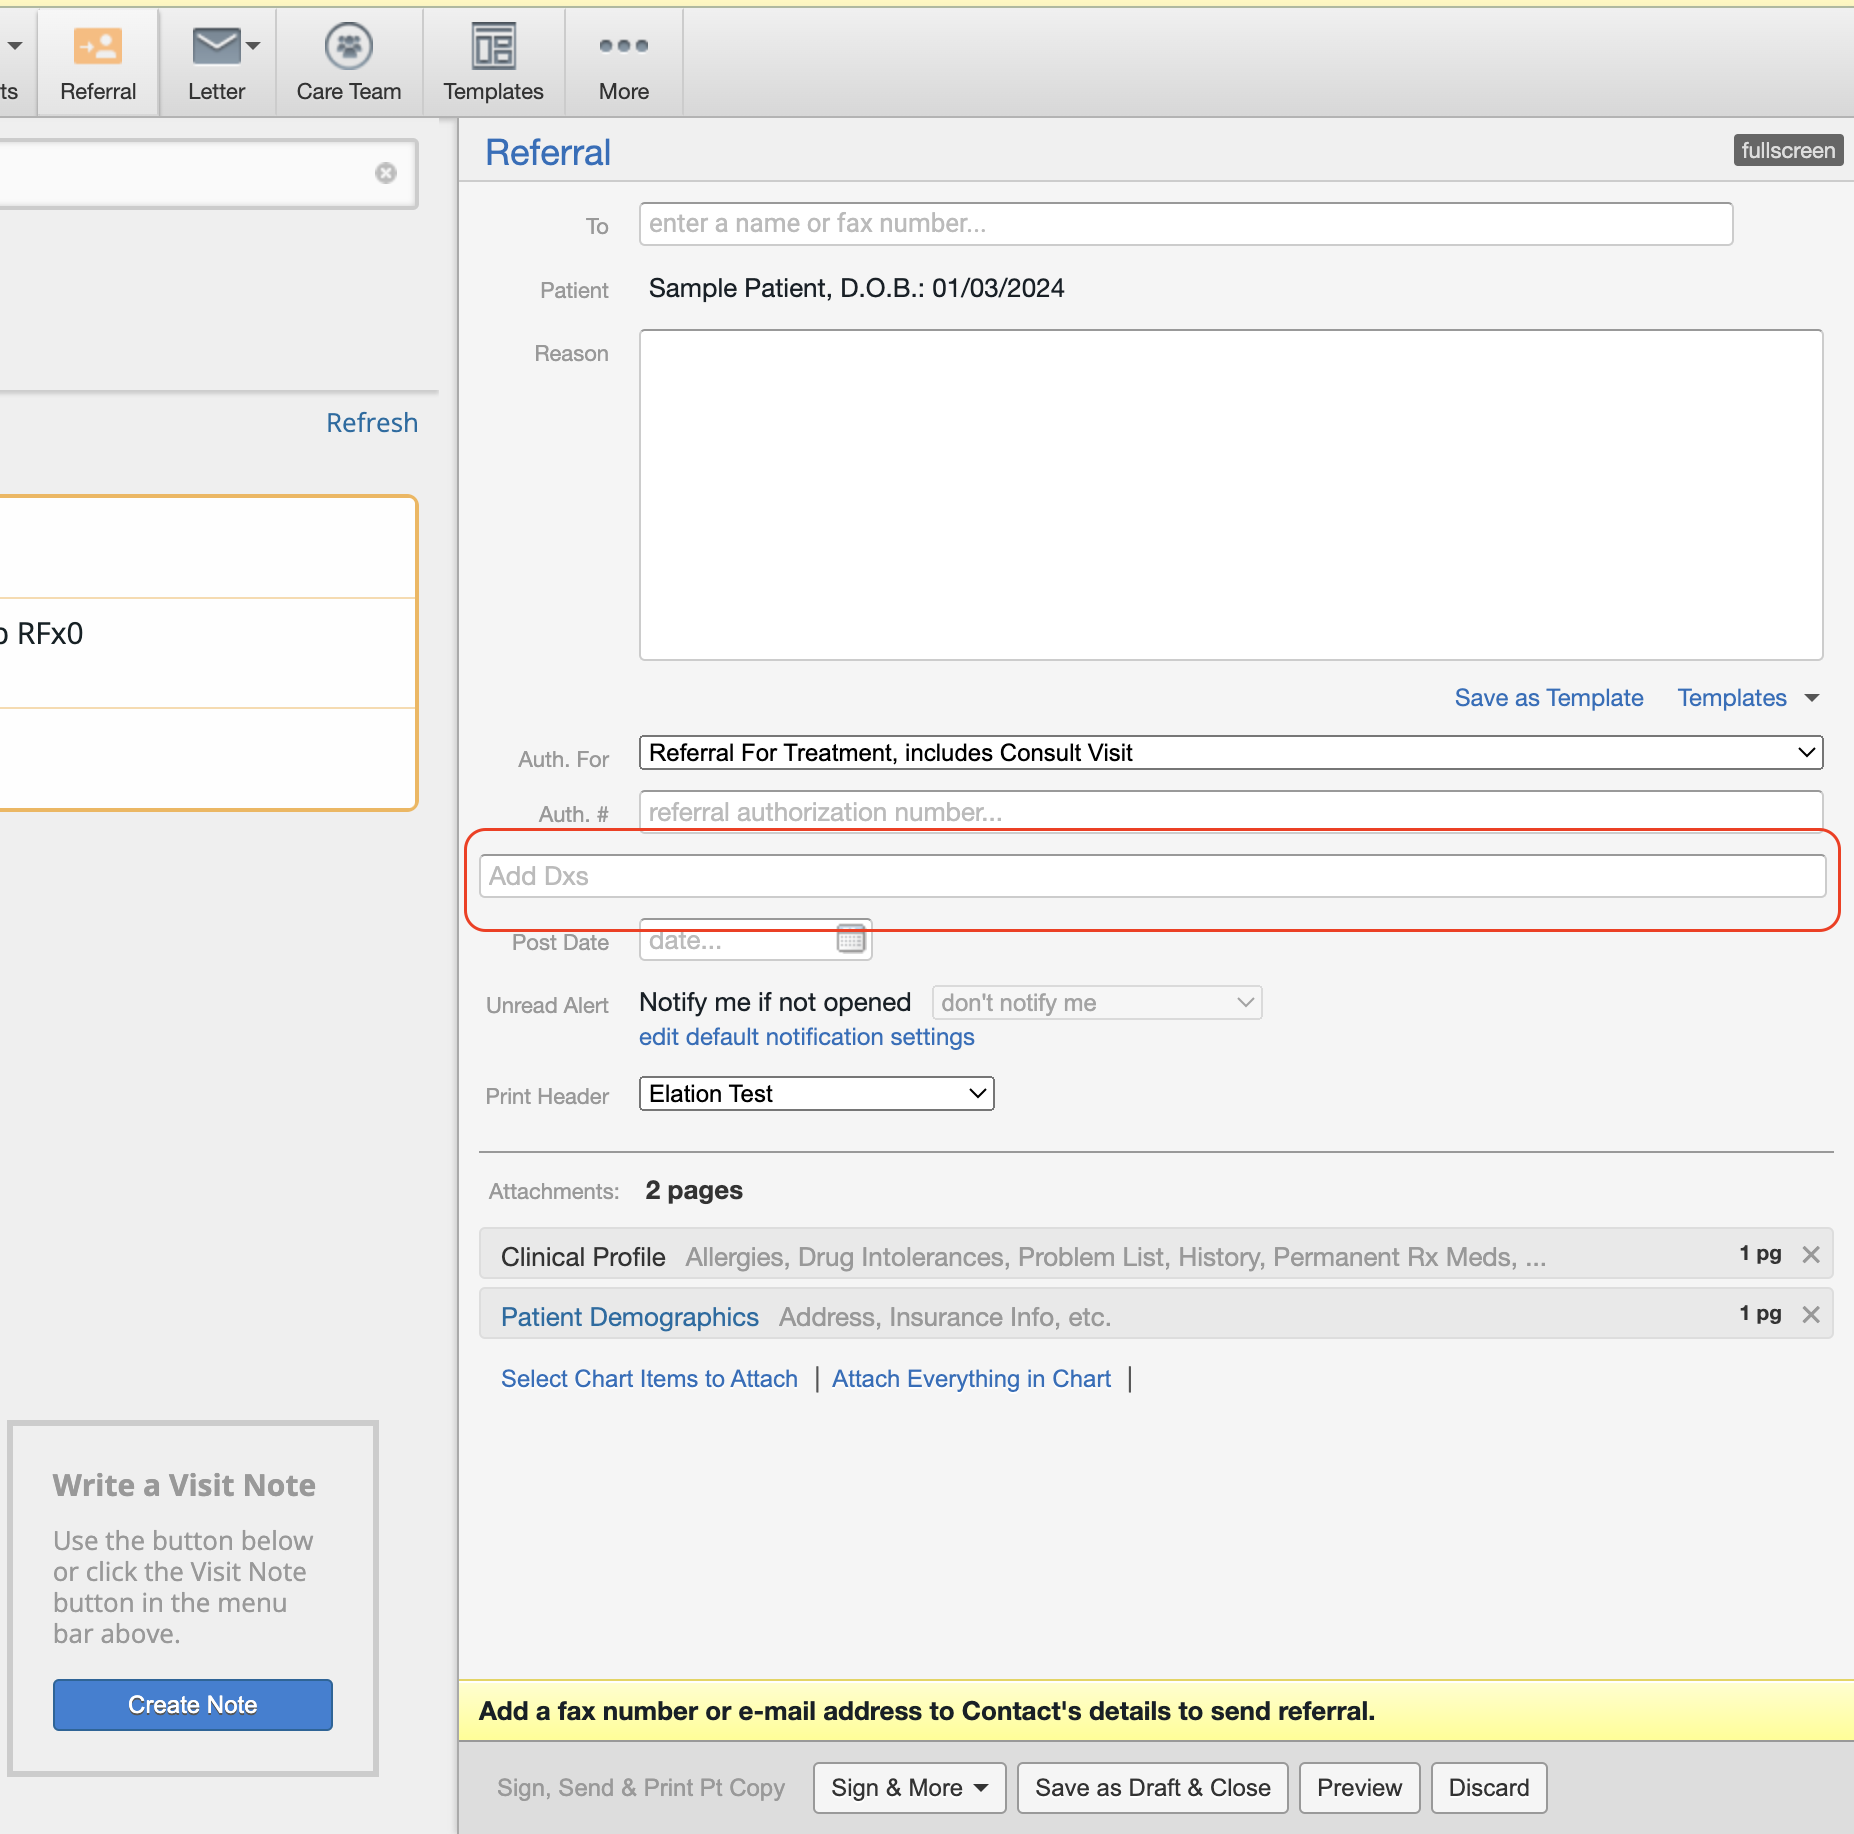Open the Sign & More dropdown button

909,1788
